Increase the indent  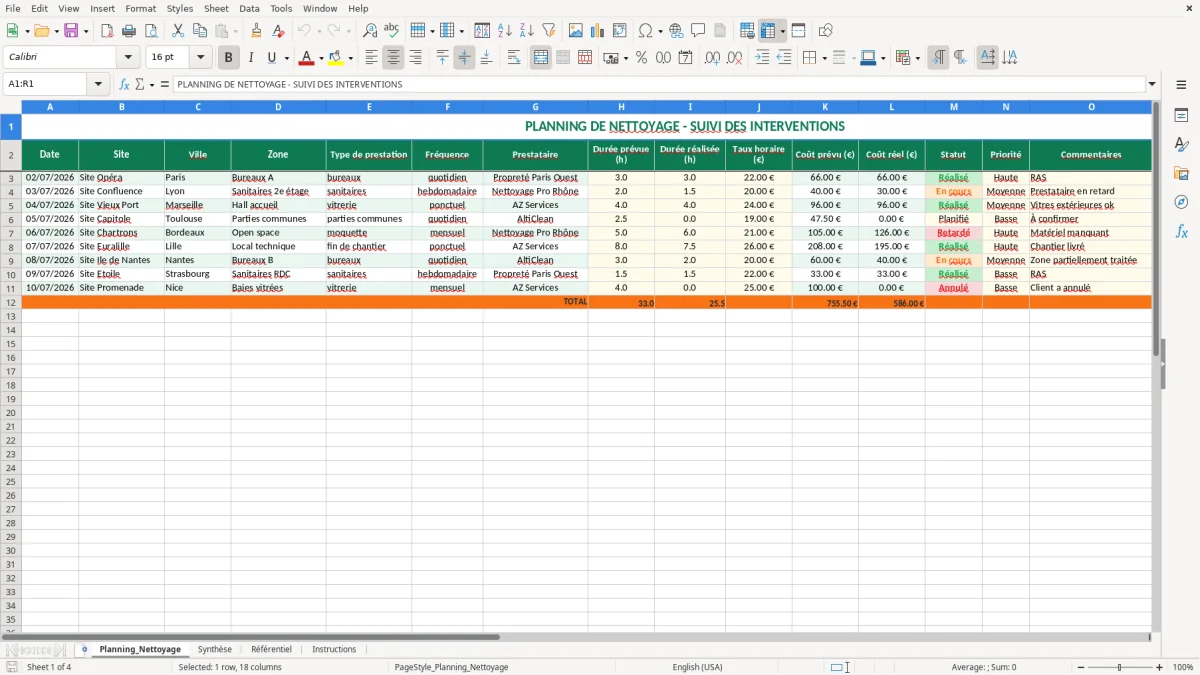762,58
